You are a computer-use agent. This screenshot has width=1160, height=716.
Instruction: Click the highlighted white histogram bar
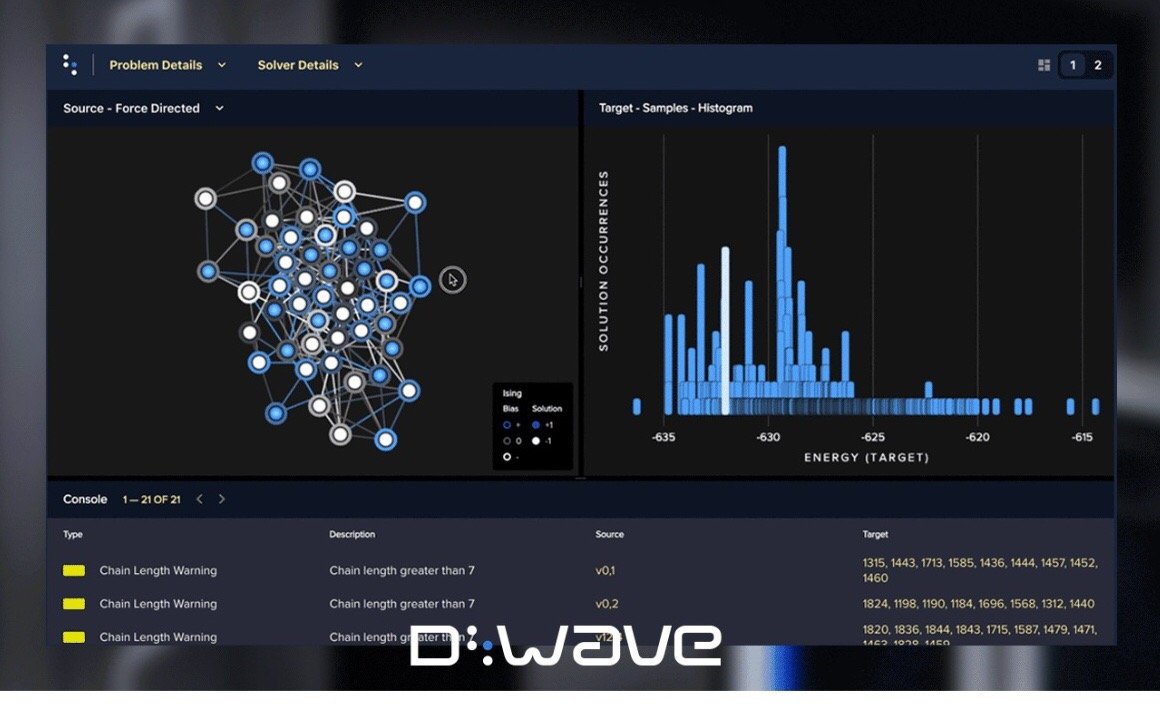click(x=725, y=331)
